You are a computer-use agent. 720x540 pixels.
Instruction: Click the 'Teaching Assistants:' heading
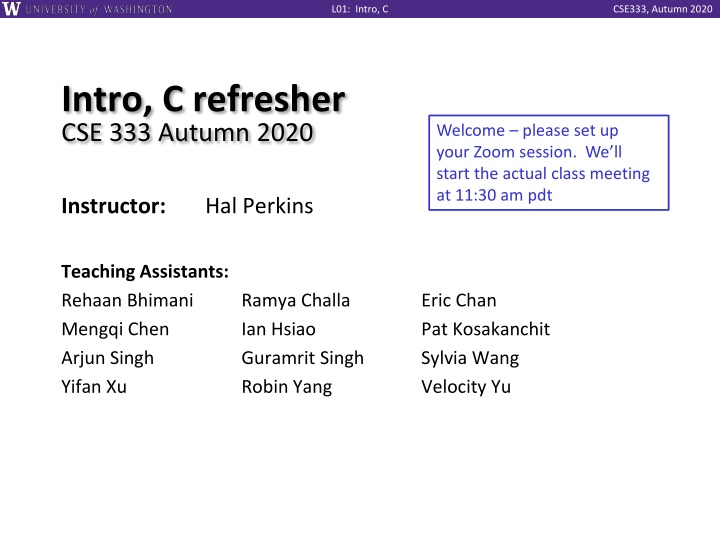[x=145, y=271]
